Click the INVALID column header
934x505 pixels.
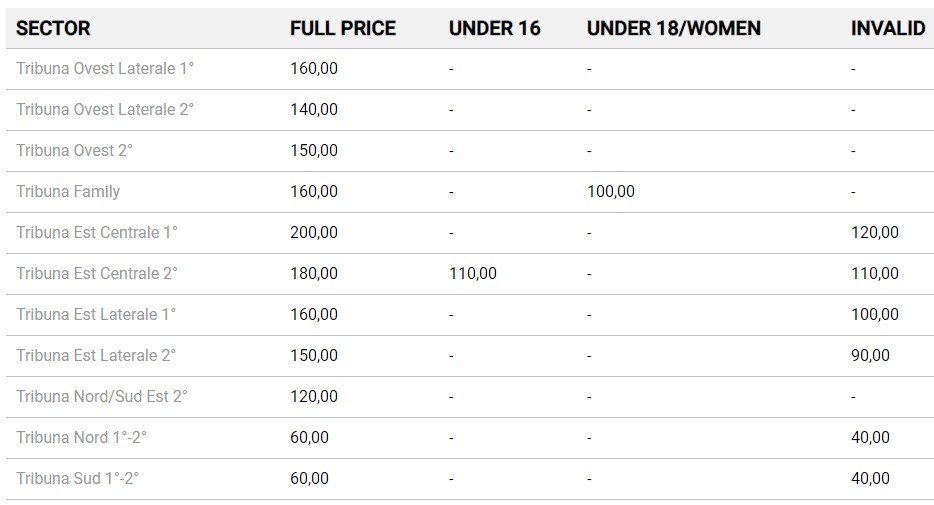(887, 28)
